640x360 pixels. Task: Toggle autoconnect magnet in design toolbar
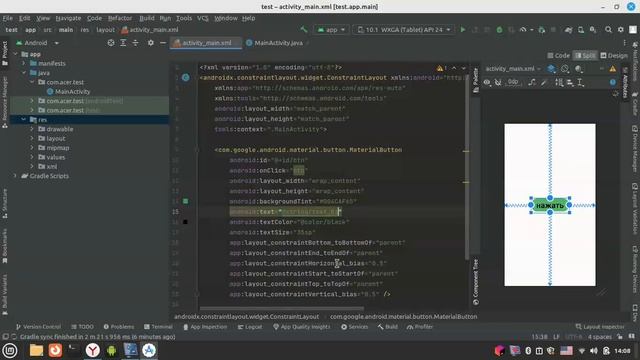(x=498, y=82)
